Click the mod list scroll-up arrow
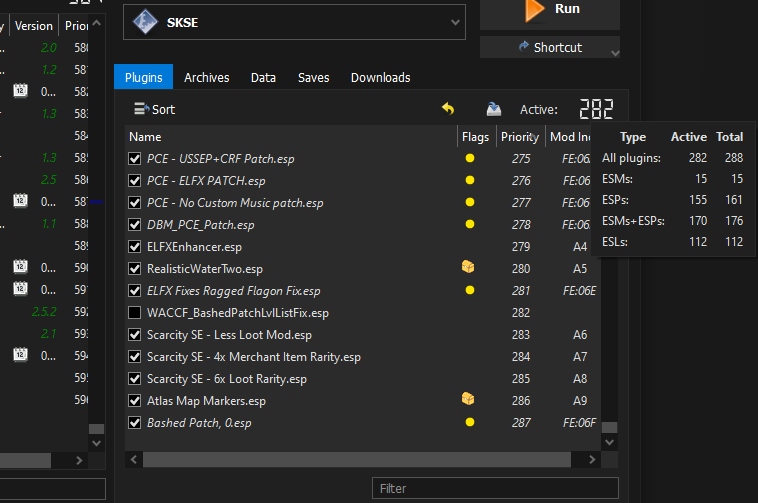 click(96, 23)
